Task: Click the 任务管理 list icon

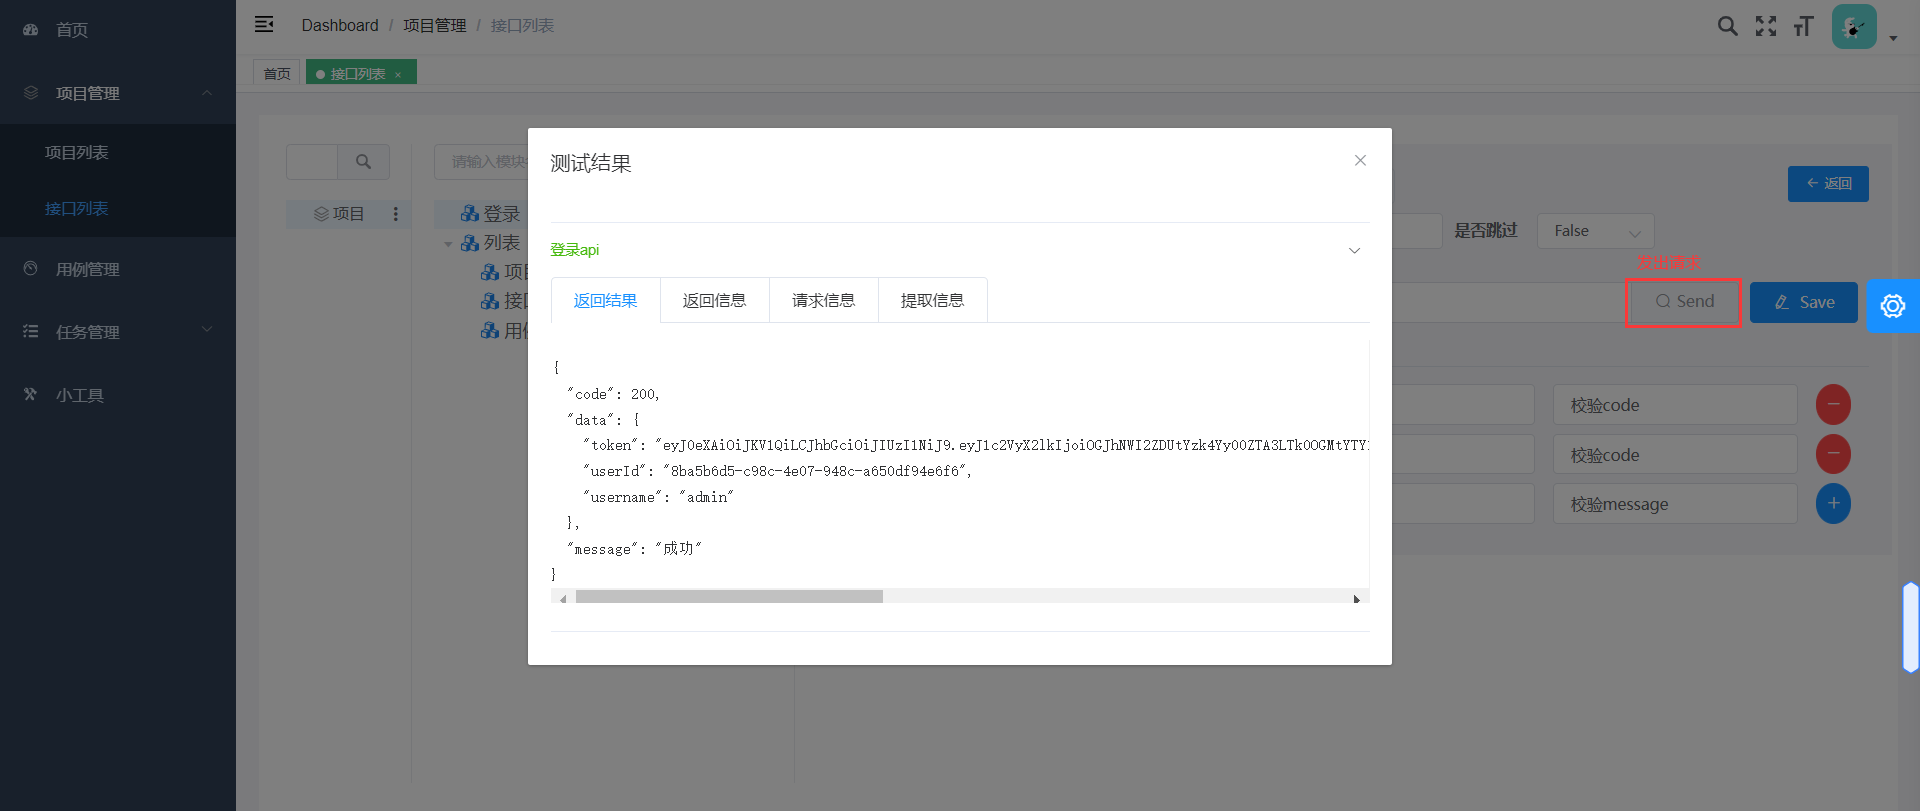Action: (31, 331)
